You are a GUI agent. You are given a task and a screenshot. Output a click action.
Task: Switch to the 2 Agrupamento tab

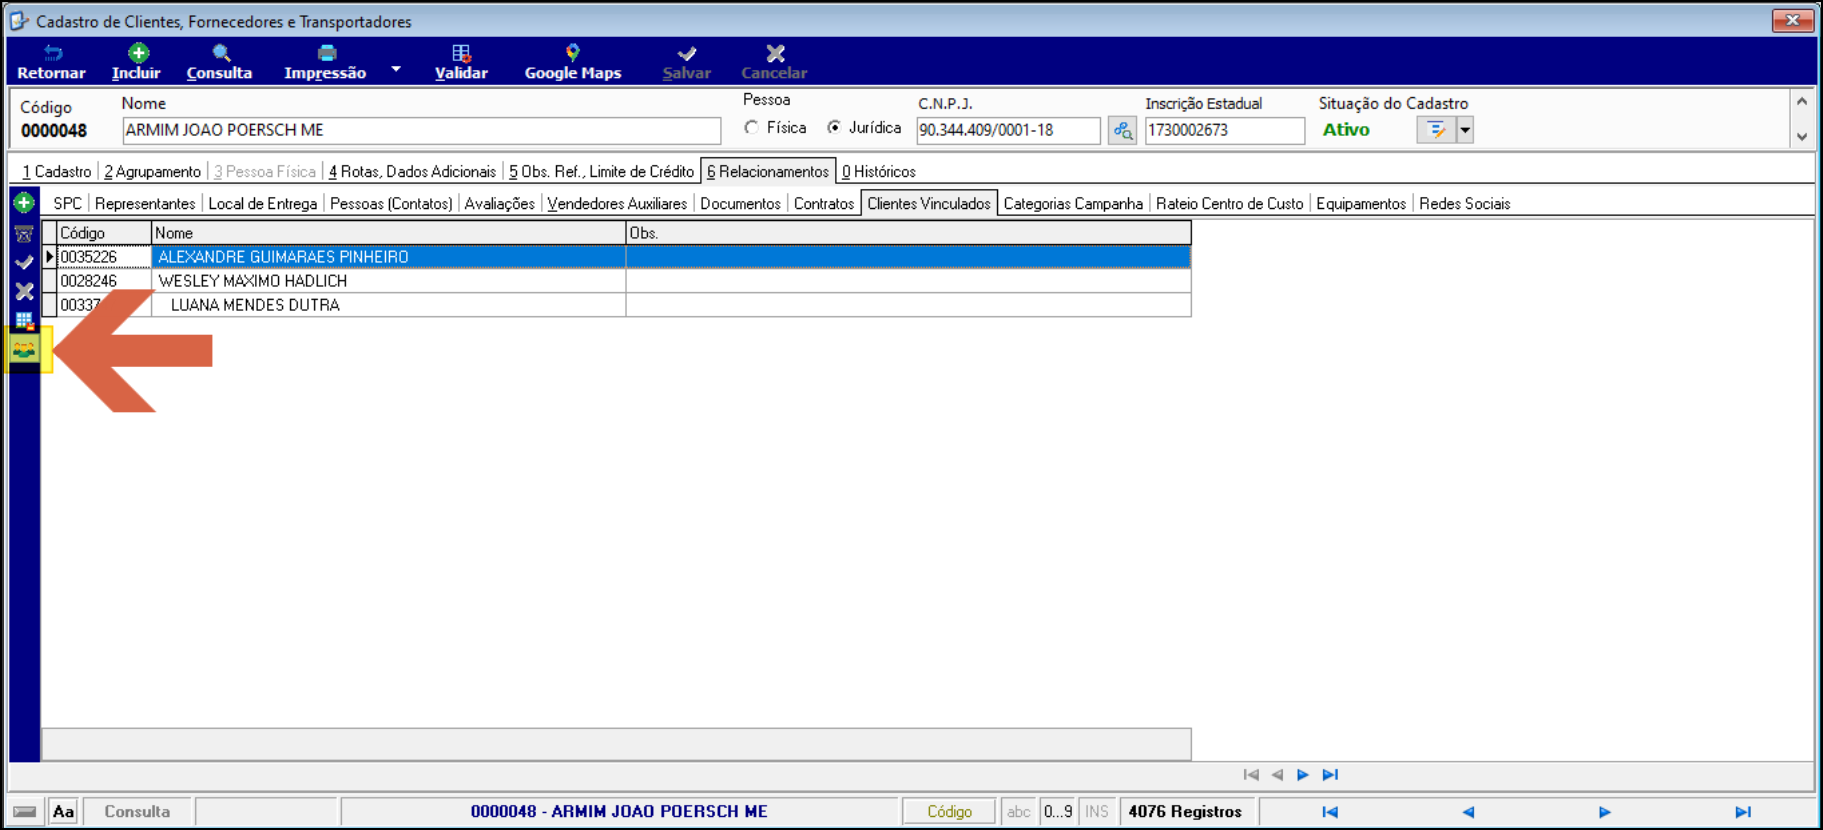pyautogui.click(x=152, y=172)
